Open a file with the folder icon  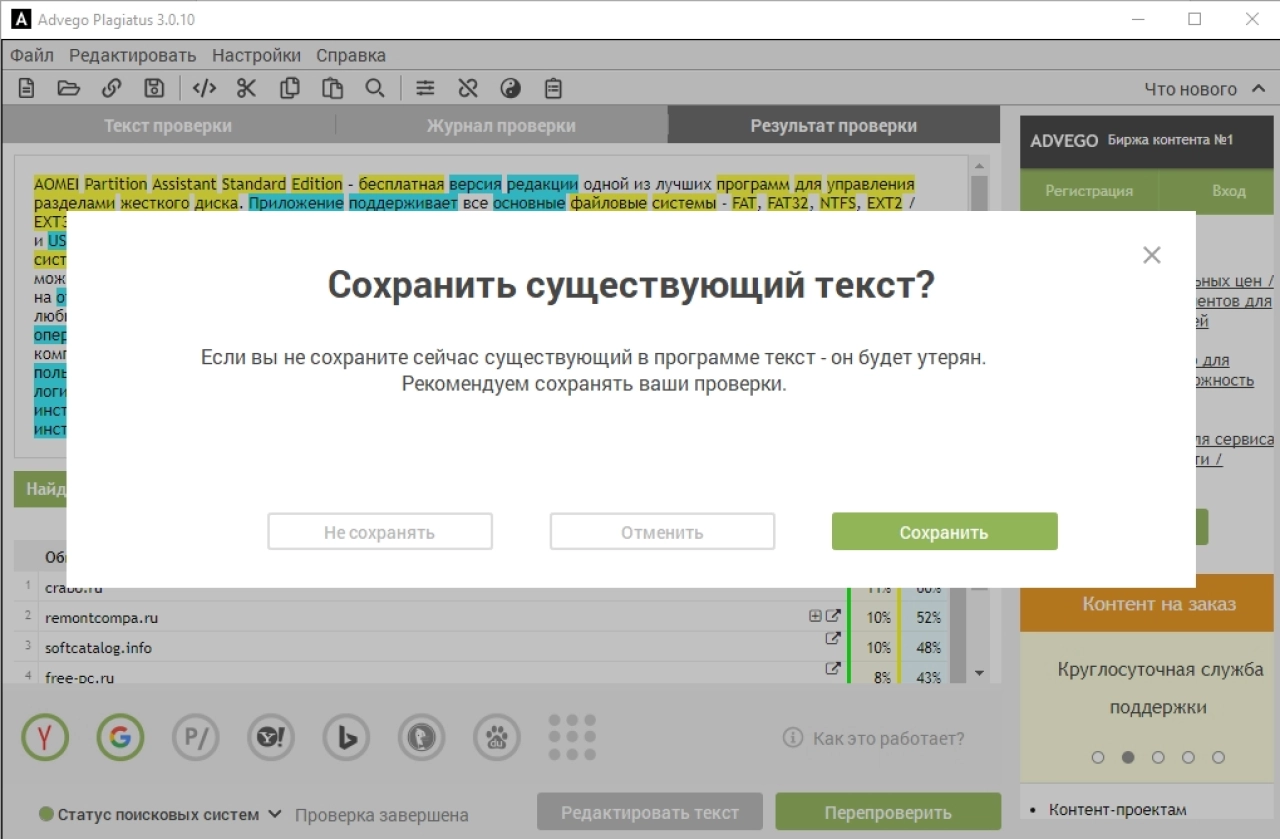pos(68,88)
